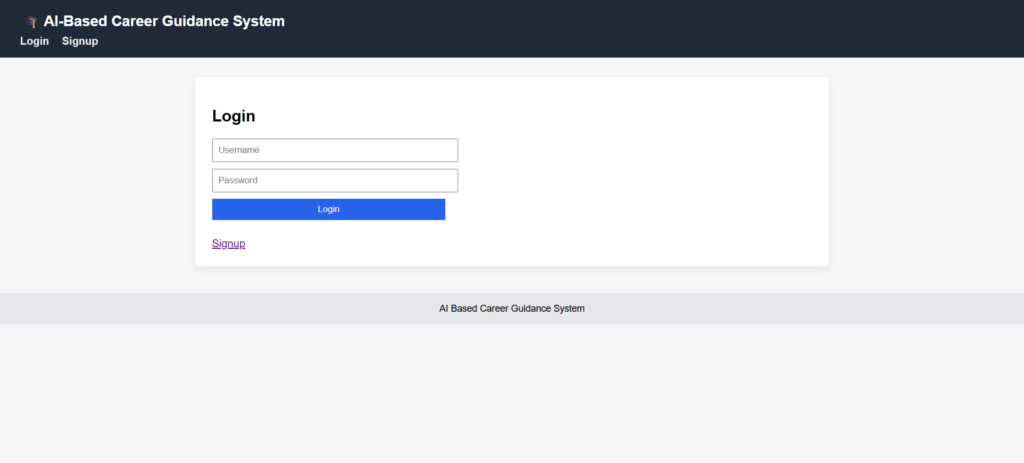Click the word System in the footer text

pos(569,308)
